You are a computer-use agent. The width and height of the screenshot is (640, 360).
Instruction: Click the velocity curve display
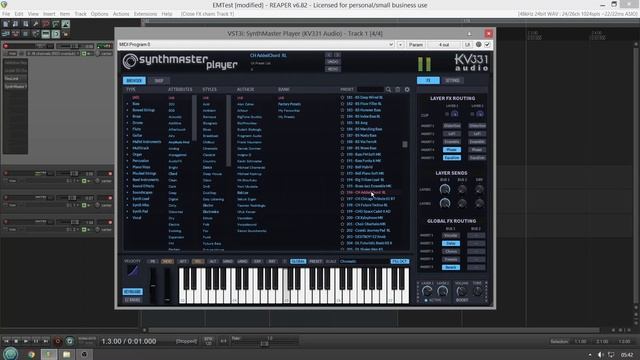tap(133, 272)
